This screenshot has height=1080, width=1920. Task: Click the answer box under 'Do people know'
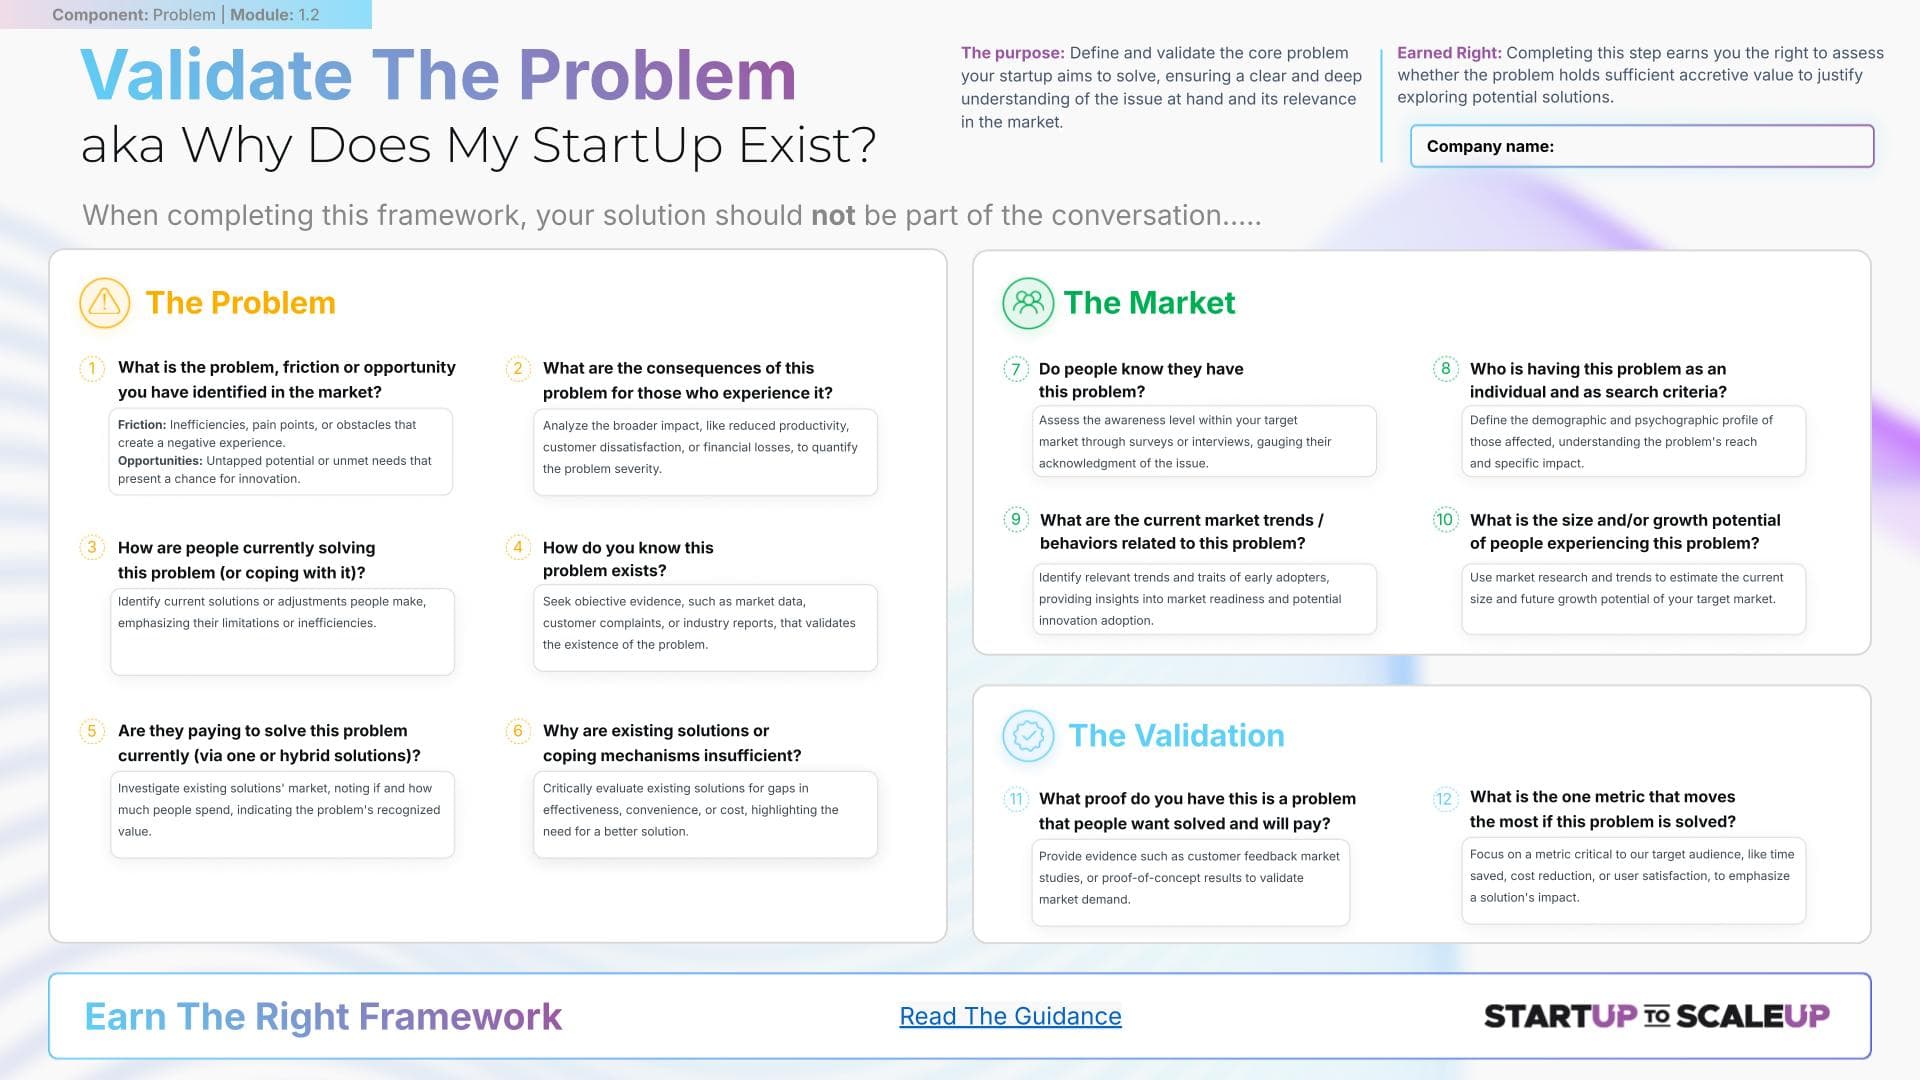[1204, 441]
